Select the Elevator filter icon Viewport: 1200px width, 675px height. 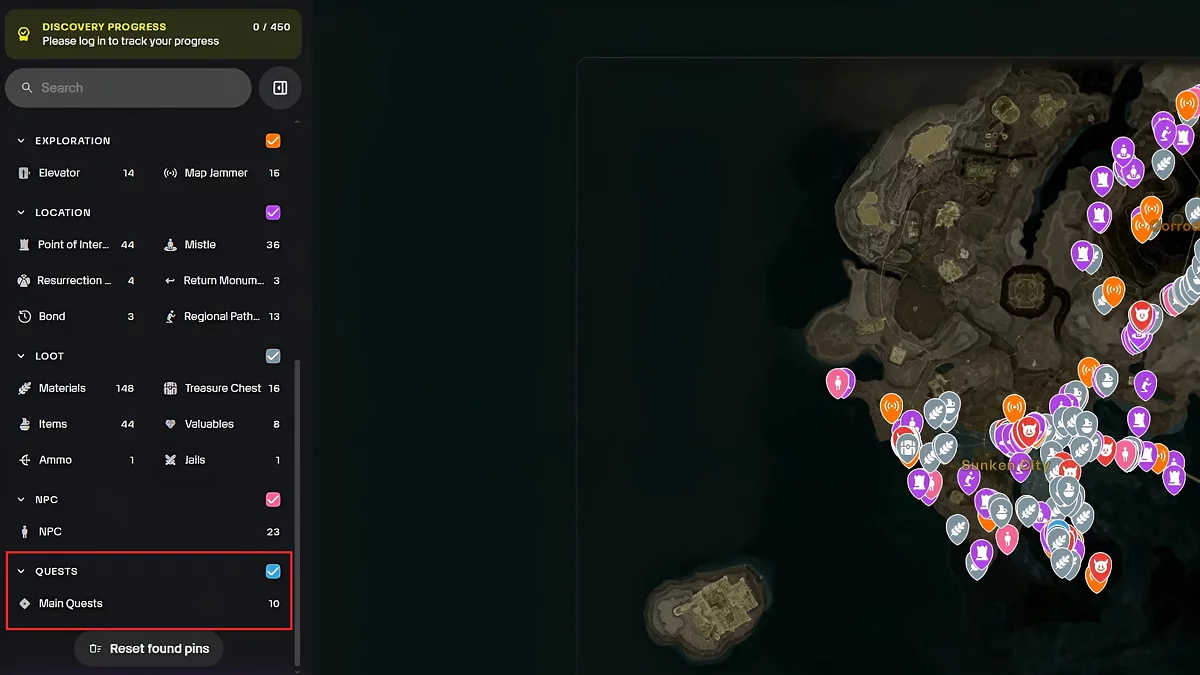[24, 173]
